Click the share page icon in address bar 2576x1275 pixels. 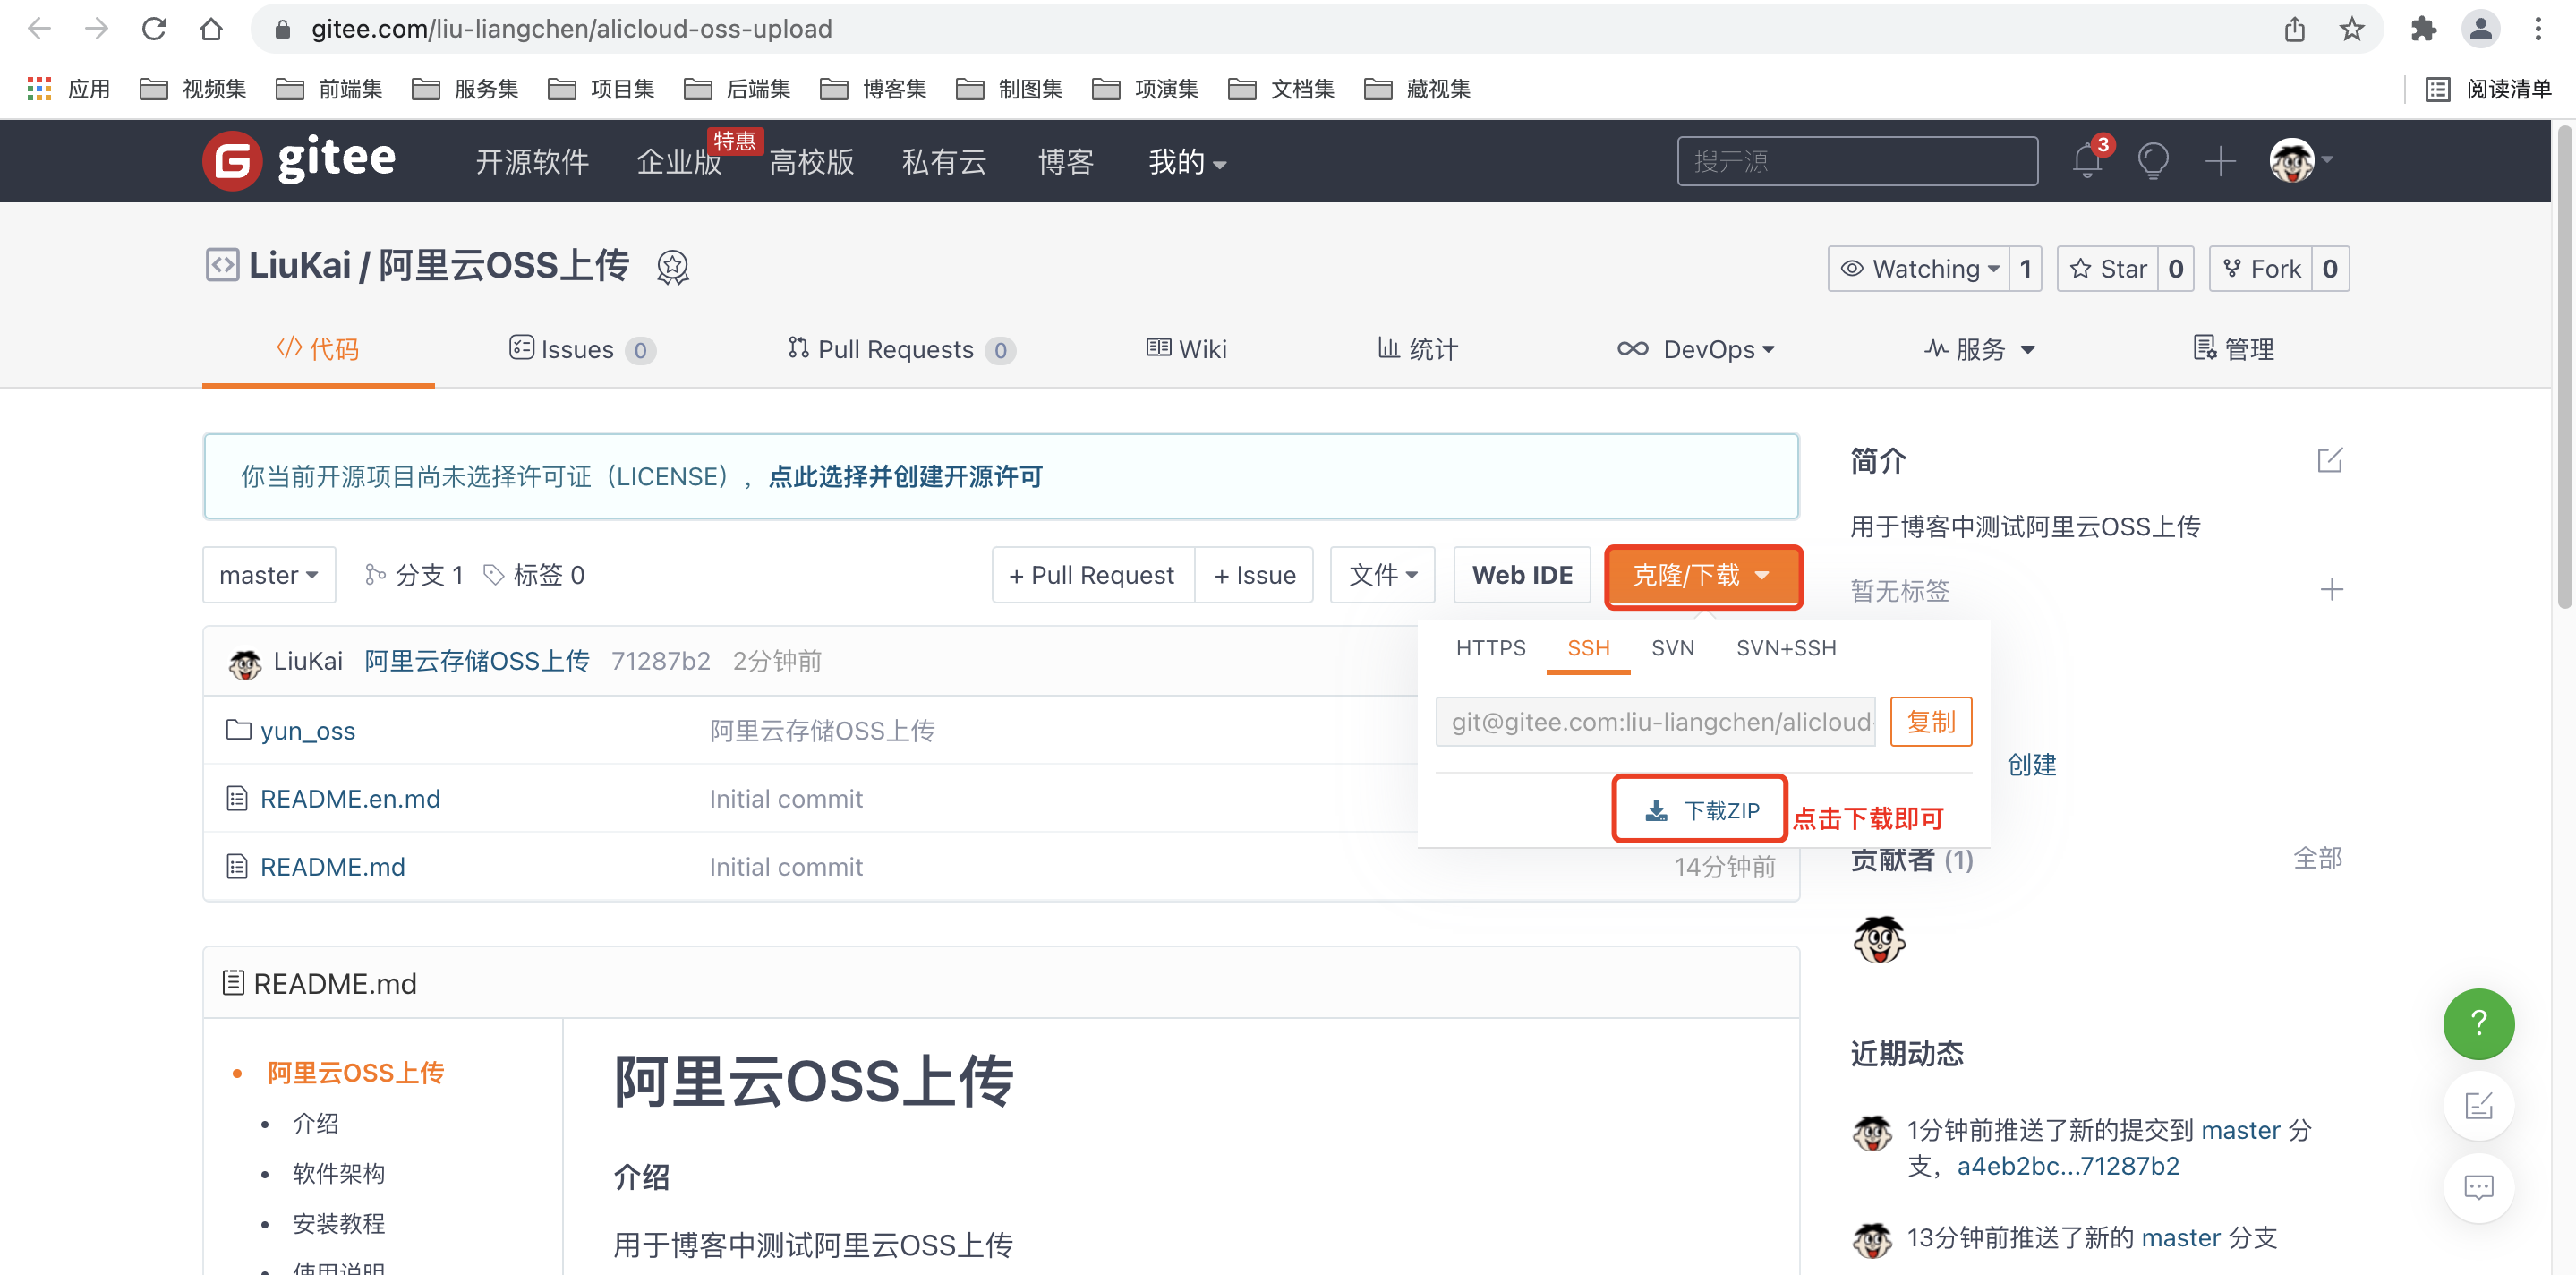tap(2294, 29)
